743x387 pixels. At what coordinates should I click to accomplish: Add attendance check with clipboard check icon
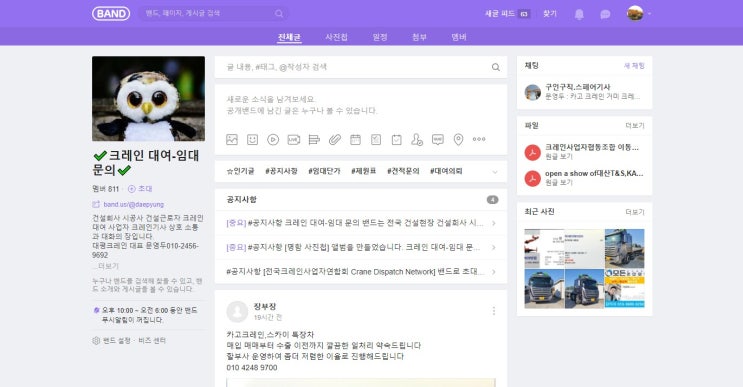point(397,139)
